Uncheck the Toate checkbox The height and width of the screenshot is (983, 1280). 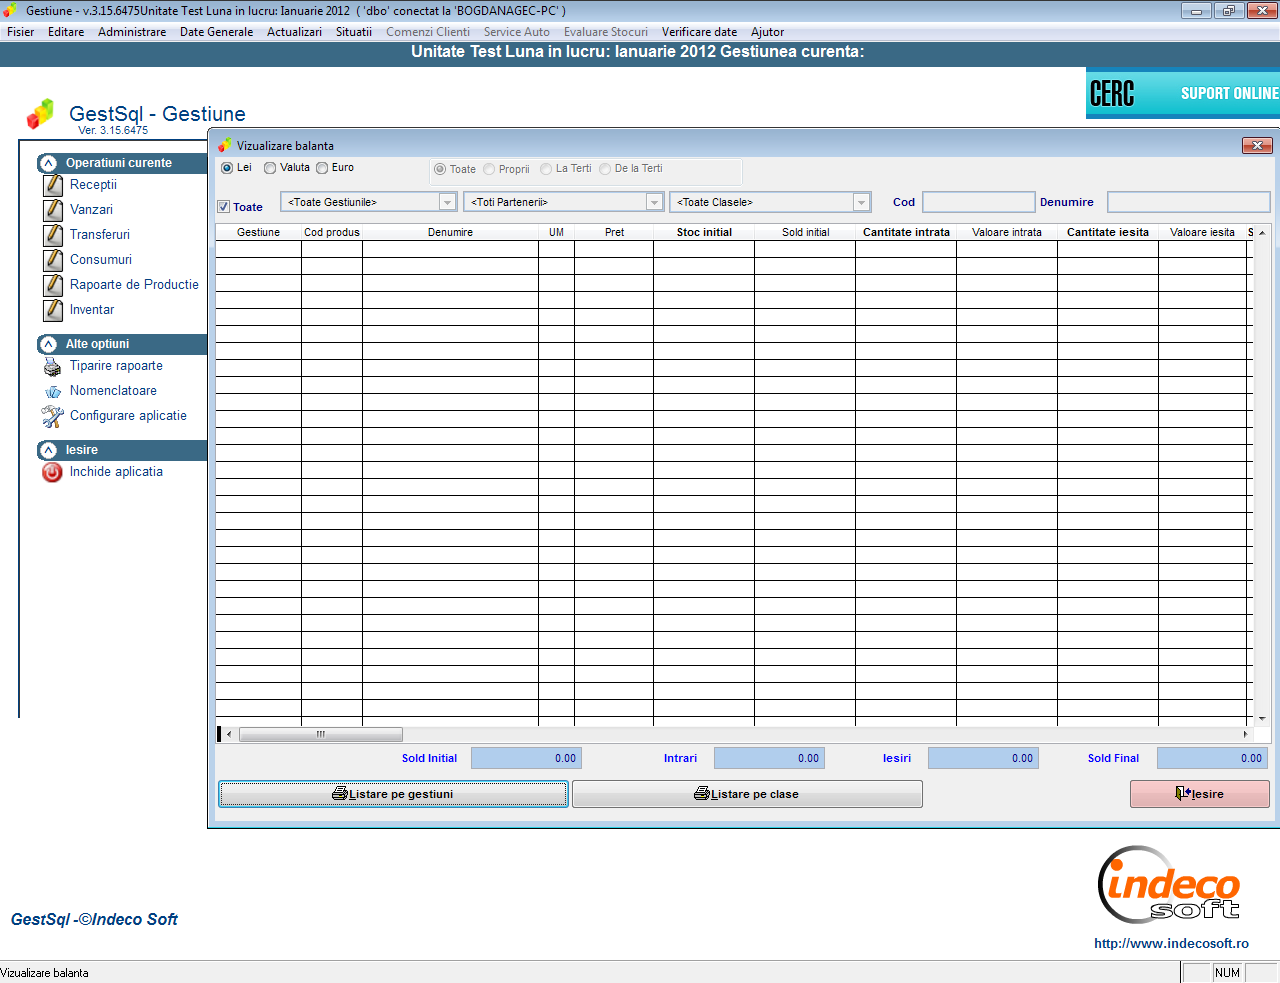click(x=224, y=207)
